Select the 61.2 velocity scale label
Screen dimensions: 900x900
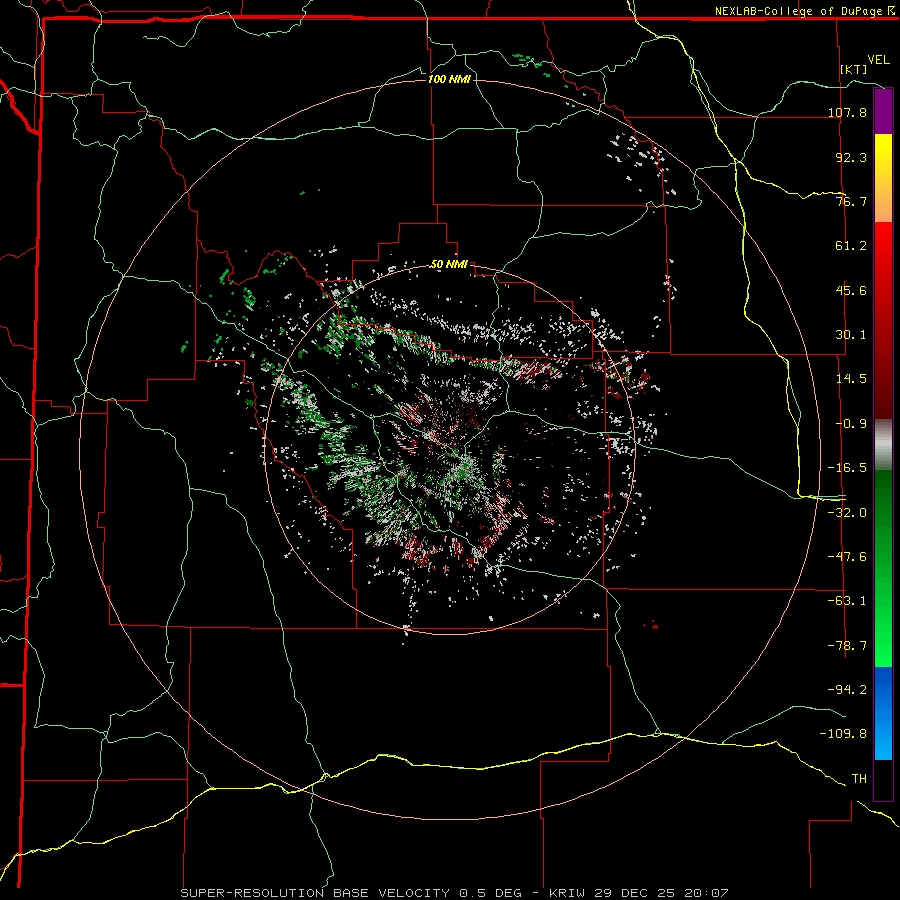coord(851,246)
